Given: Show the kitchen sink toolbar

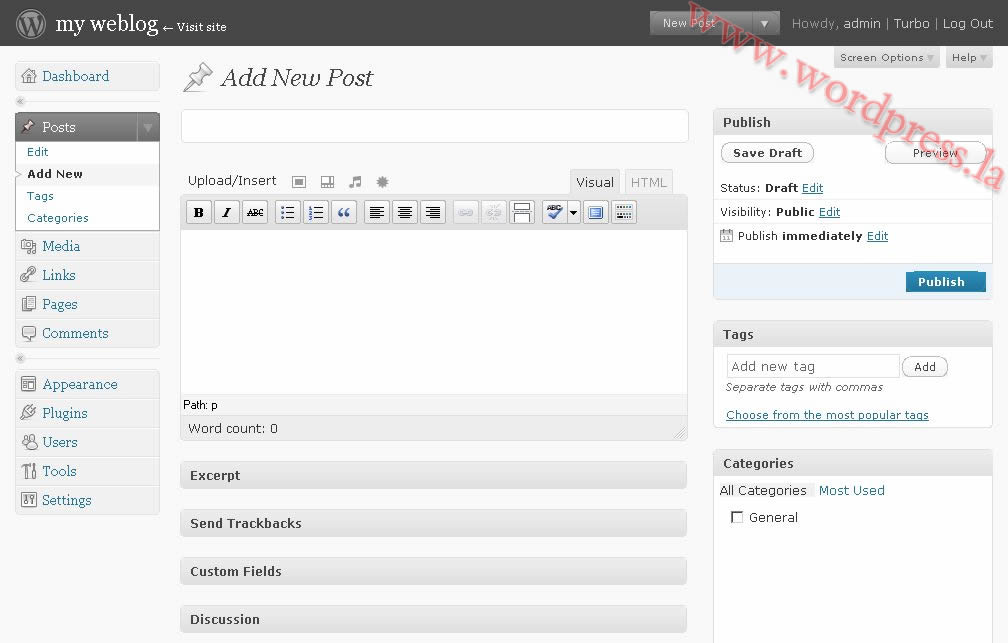Looking at the screenshot, I should (624, 212).
